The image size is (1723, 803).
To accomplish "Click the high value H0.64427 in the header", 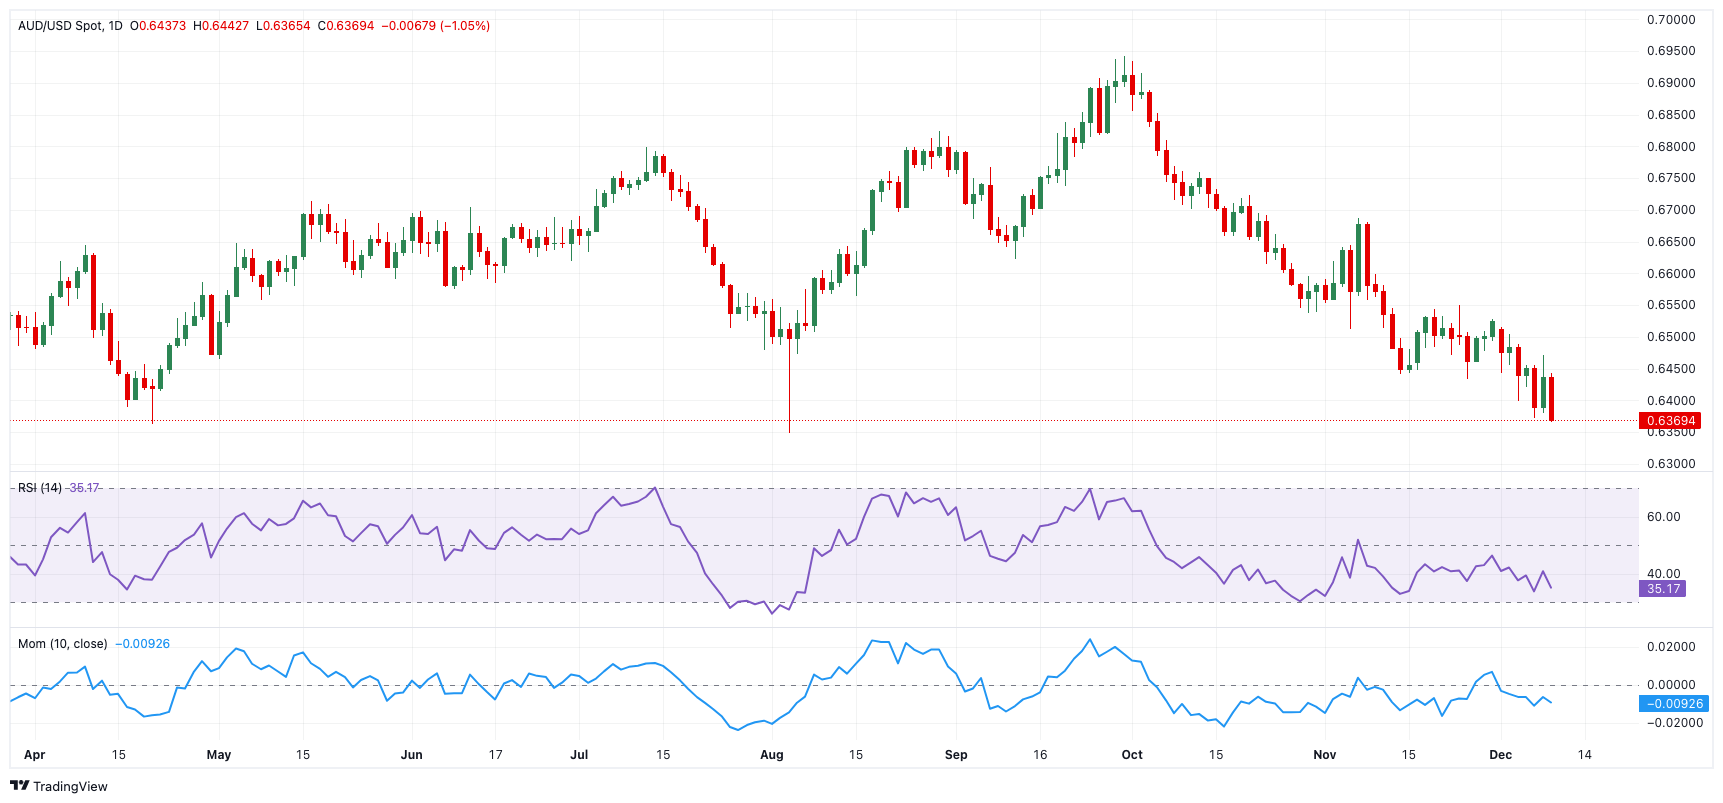I will (x=221, y=26).
